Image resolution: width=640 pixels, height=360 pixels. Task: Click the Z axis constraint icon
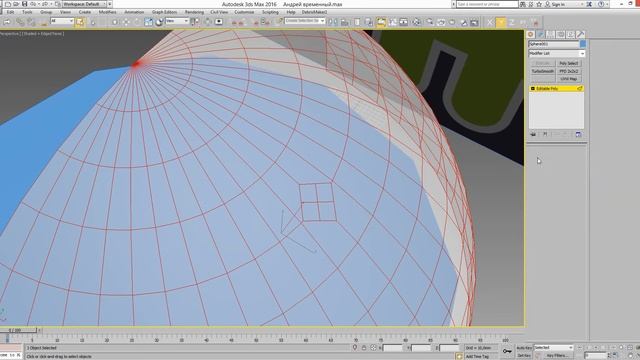pyautogui.click(x=511, y=22)
